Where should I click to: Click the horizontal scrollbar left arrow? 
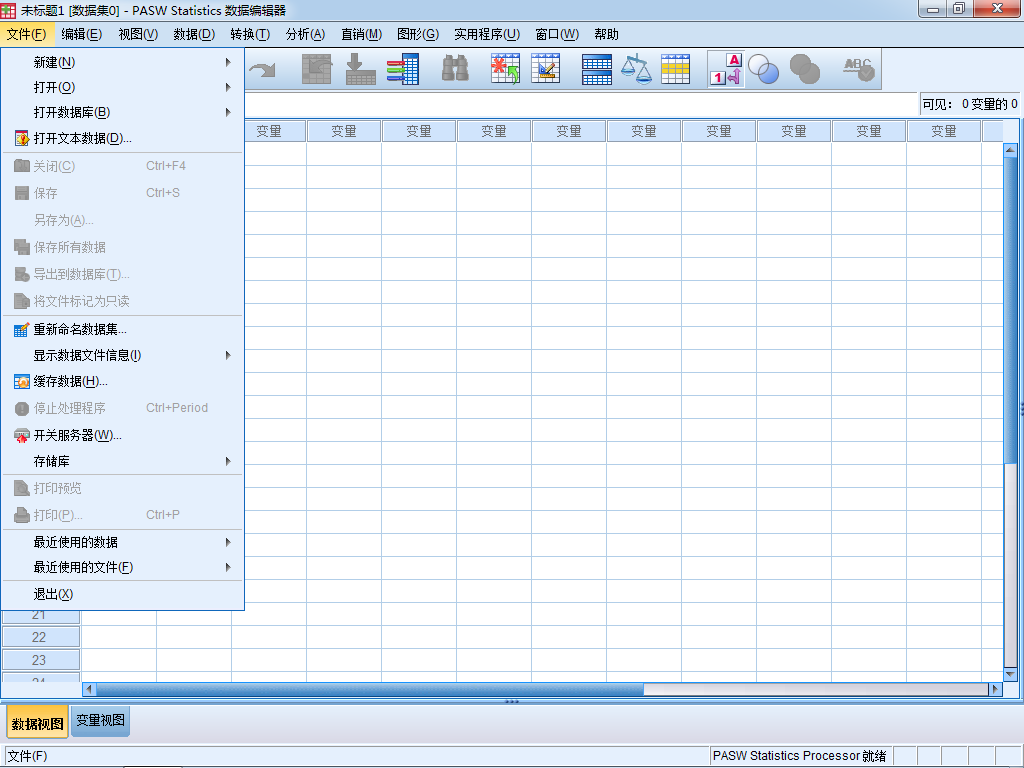(x=89, y=689)
